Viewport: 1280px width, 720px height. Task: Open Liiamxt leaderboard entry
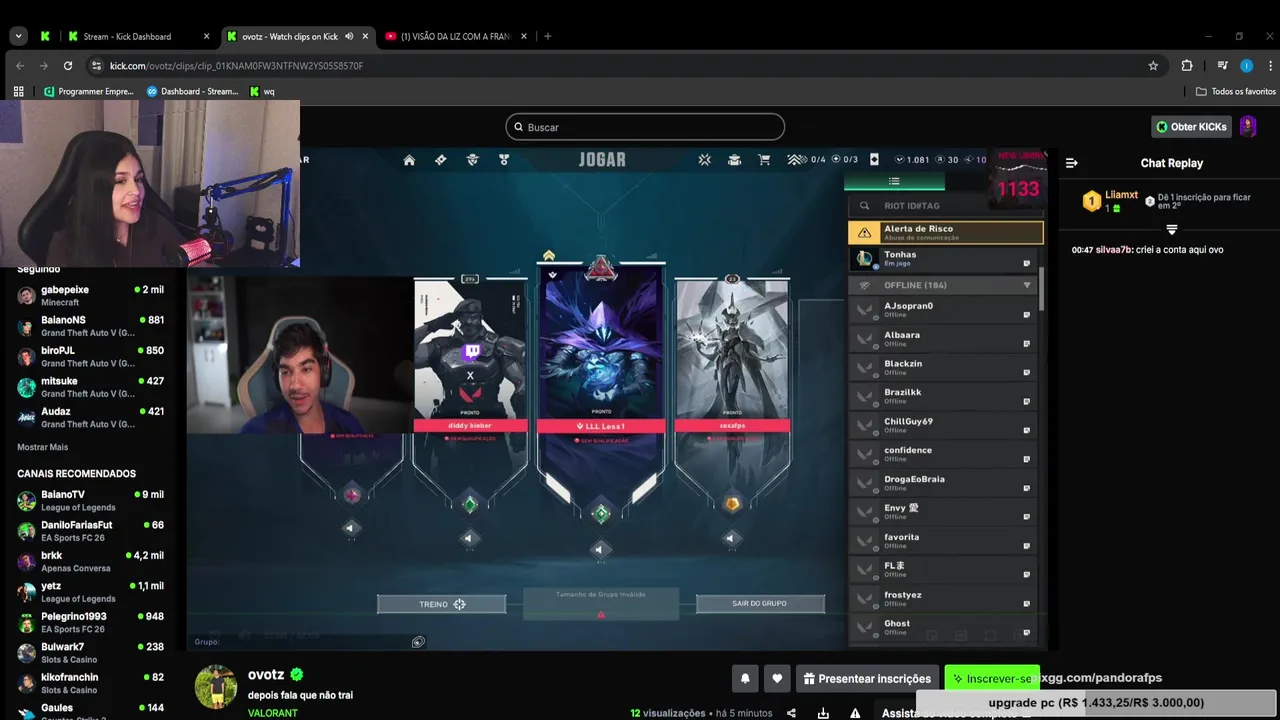coord(1111,200)
